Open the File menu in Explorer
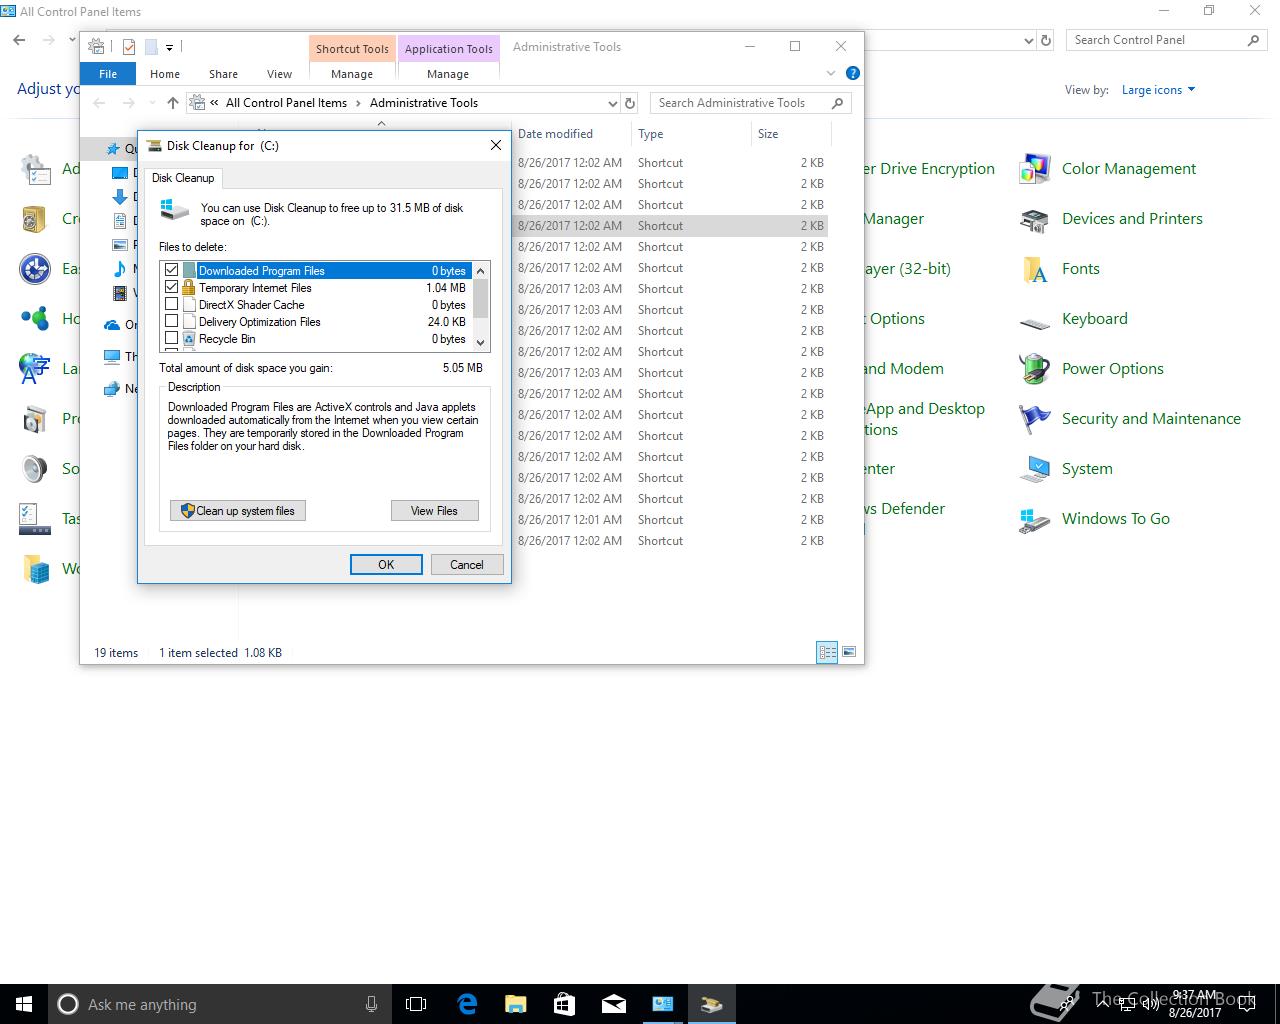This screenshot has width=1280, height=1024. coord(108,74)
